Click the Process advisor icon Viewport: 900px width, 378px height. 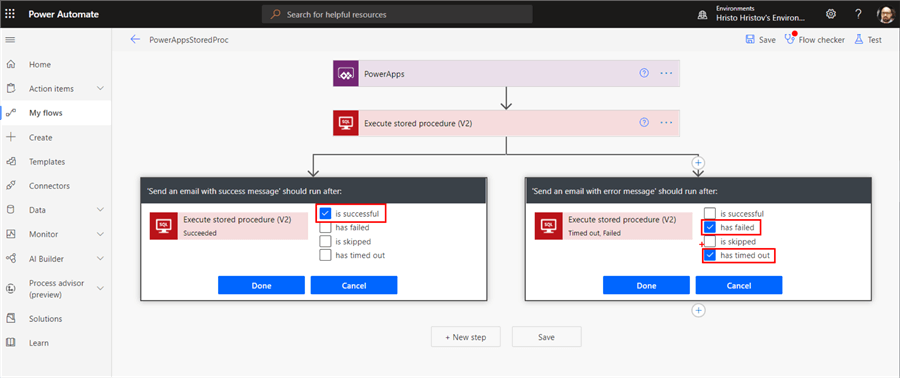(x=10, y=289)
